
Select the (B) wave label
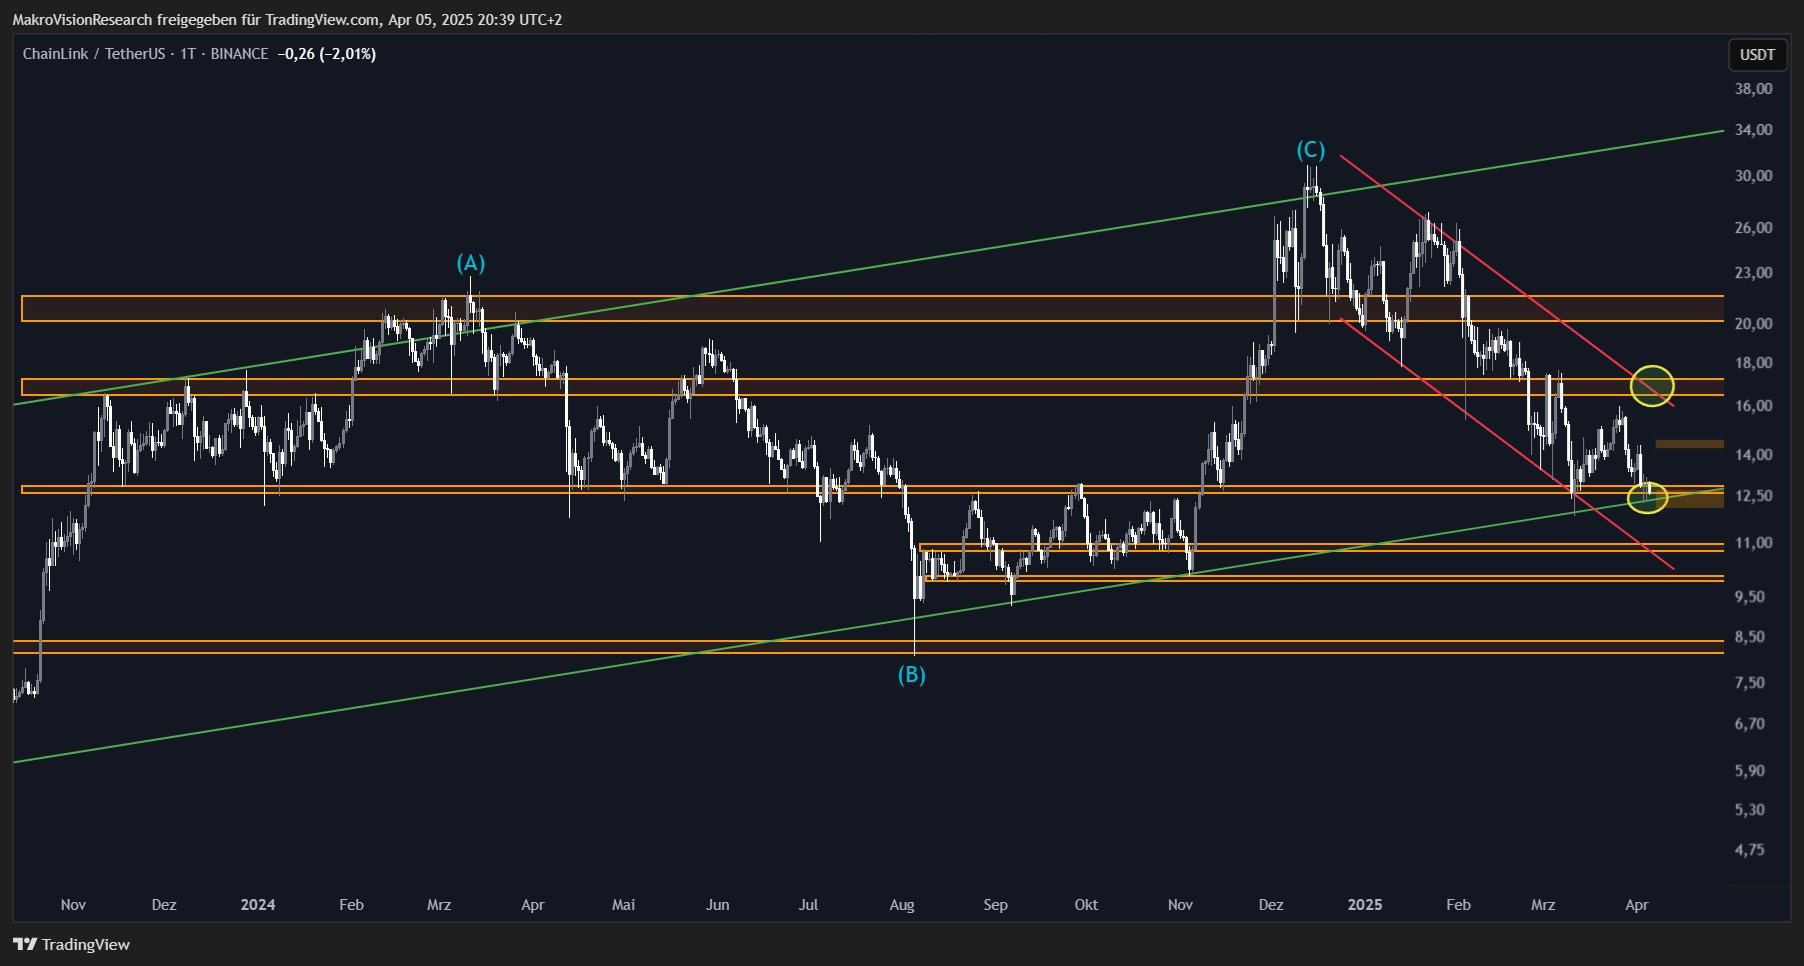(911, 675)
